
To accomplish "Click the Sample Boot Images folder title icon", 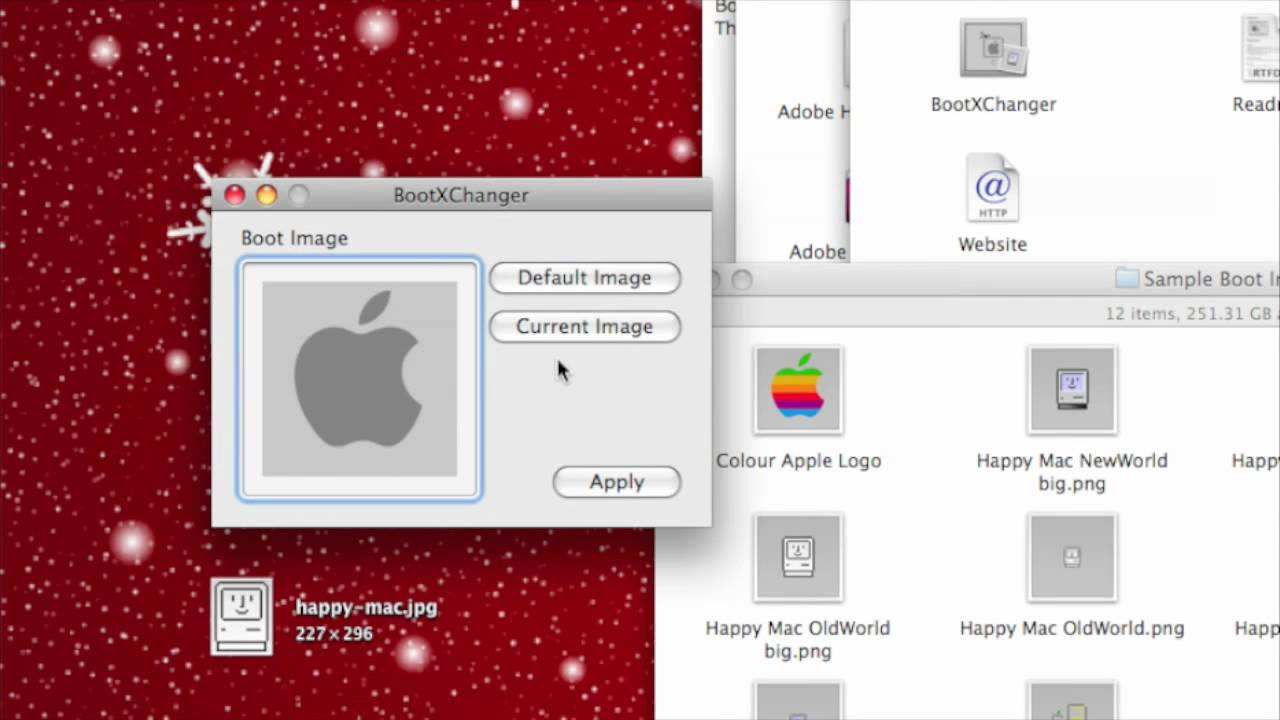I will [x=1127, y=279].
